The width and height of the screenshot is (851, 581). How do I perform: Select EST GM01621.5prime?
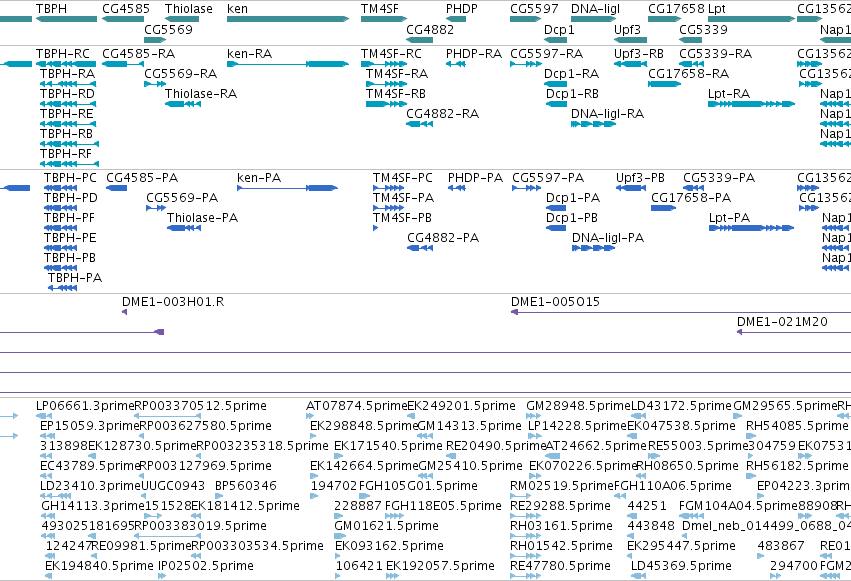386,526
